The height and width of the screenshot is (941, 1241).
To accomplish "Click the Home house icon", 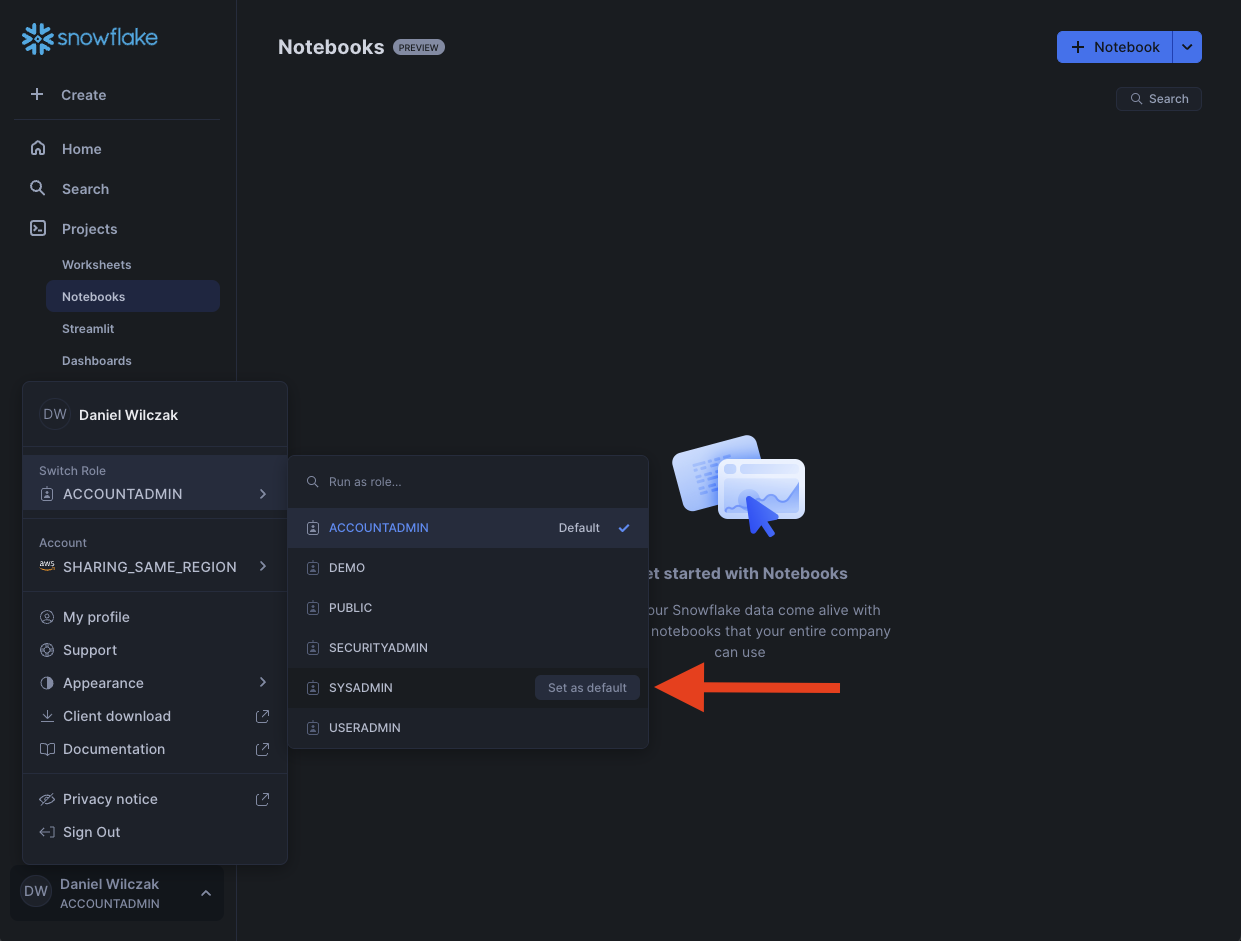I will click(38, 148).
